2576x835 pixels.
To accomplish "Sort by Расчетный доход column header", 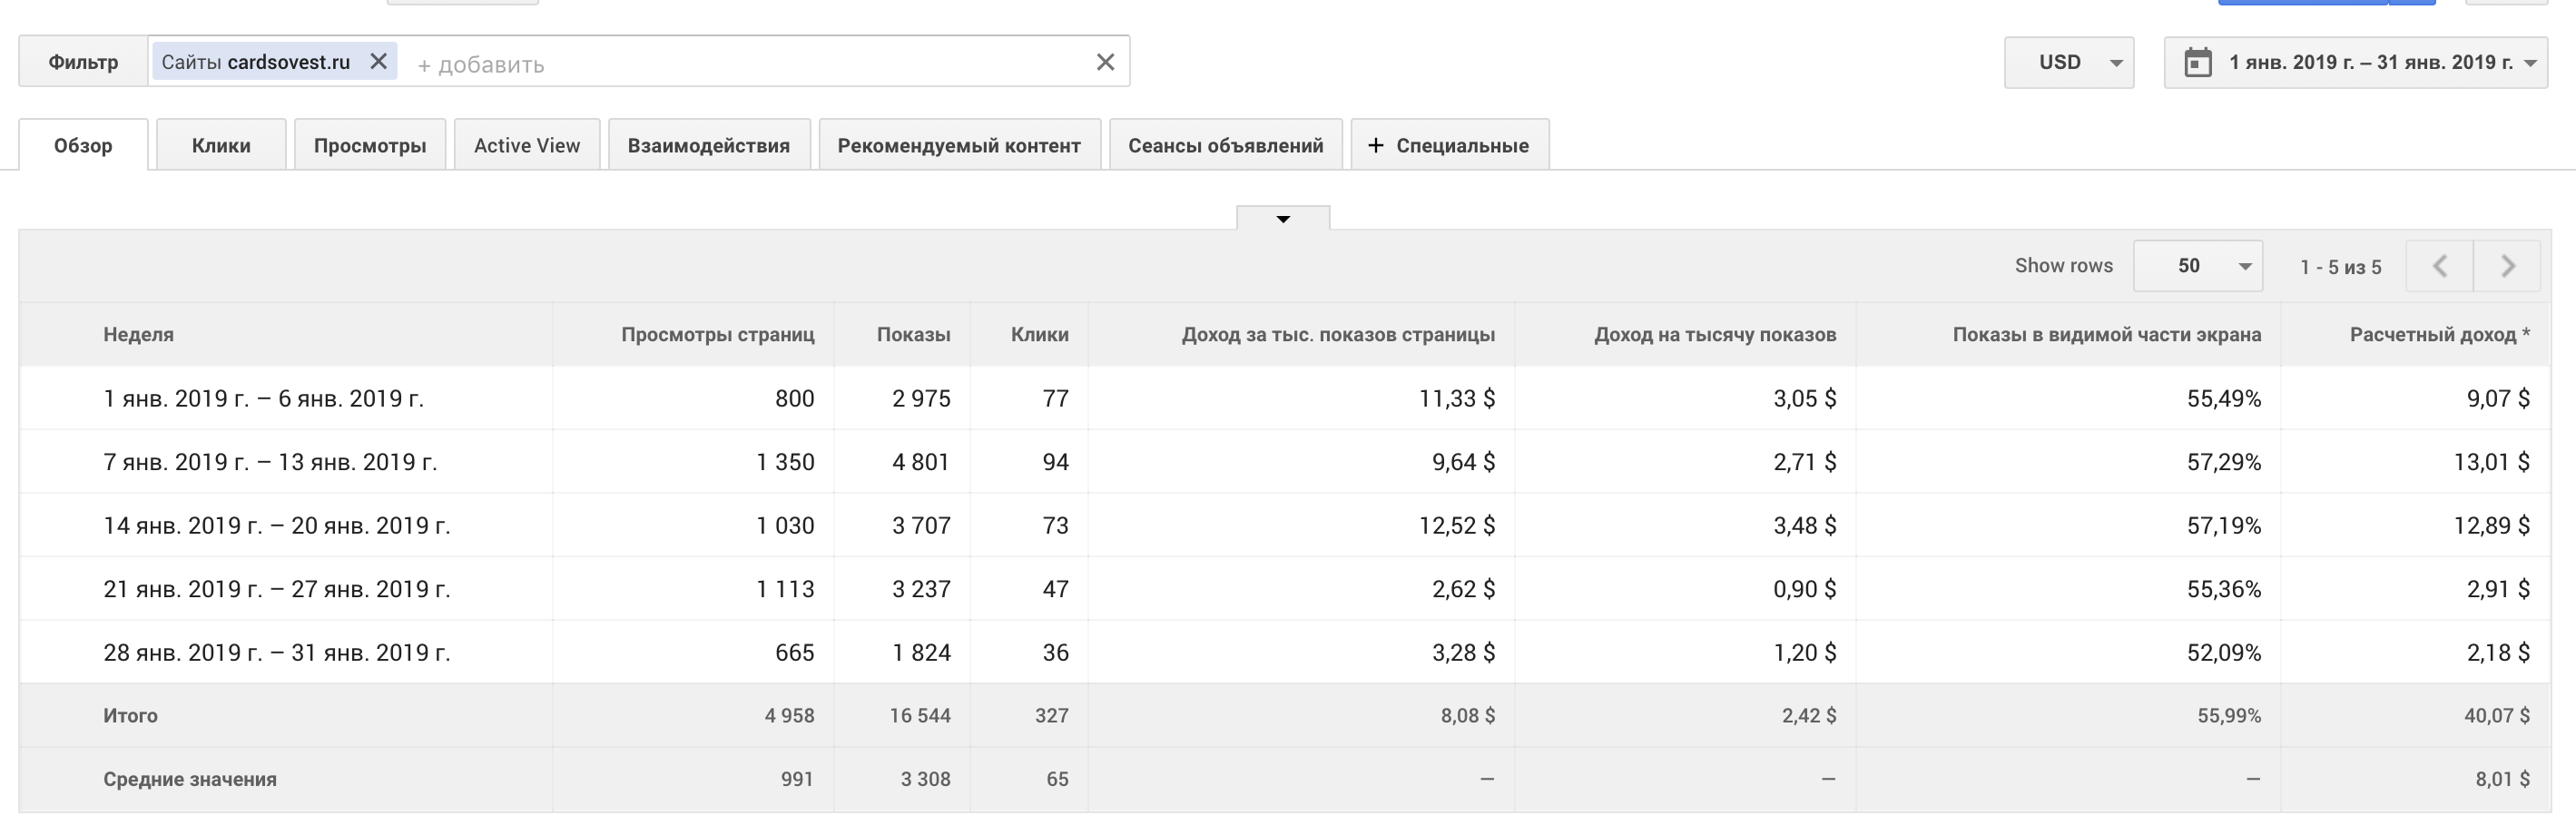I will pyautogui.click(x=2432, y=335).
